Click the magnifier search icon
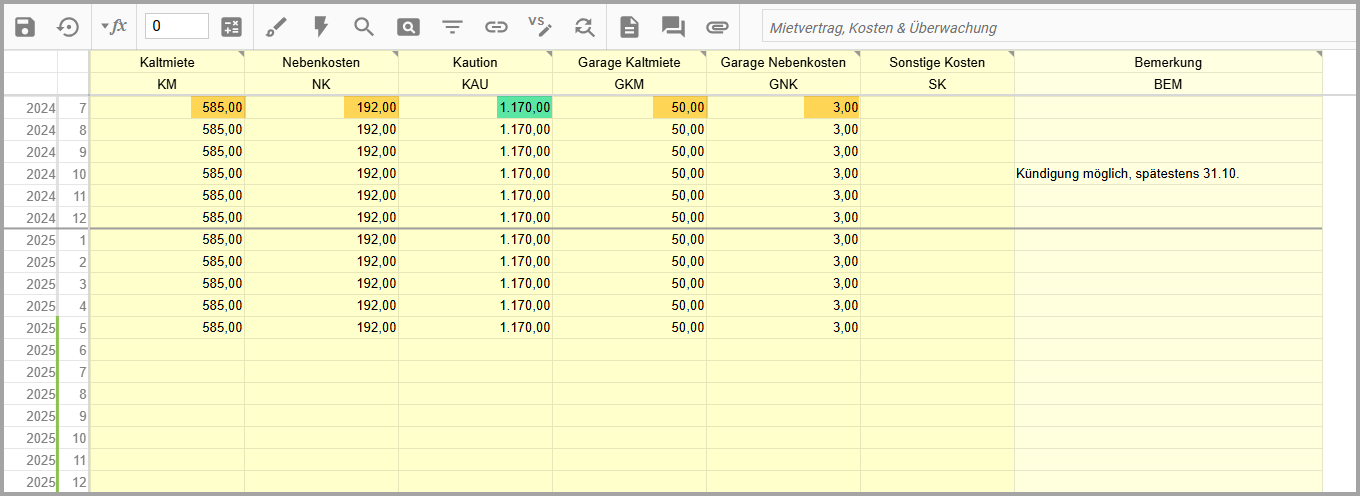This screenshot has height=496, width=1360. point(364,27)
